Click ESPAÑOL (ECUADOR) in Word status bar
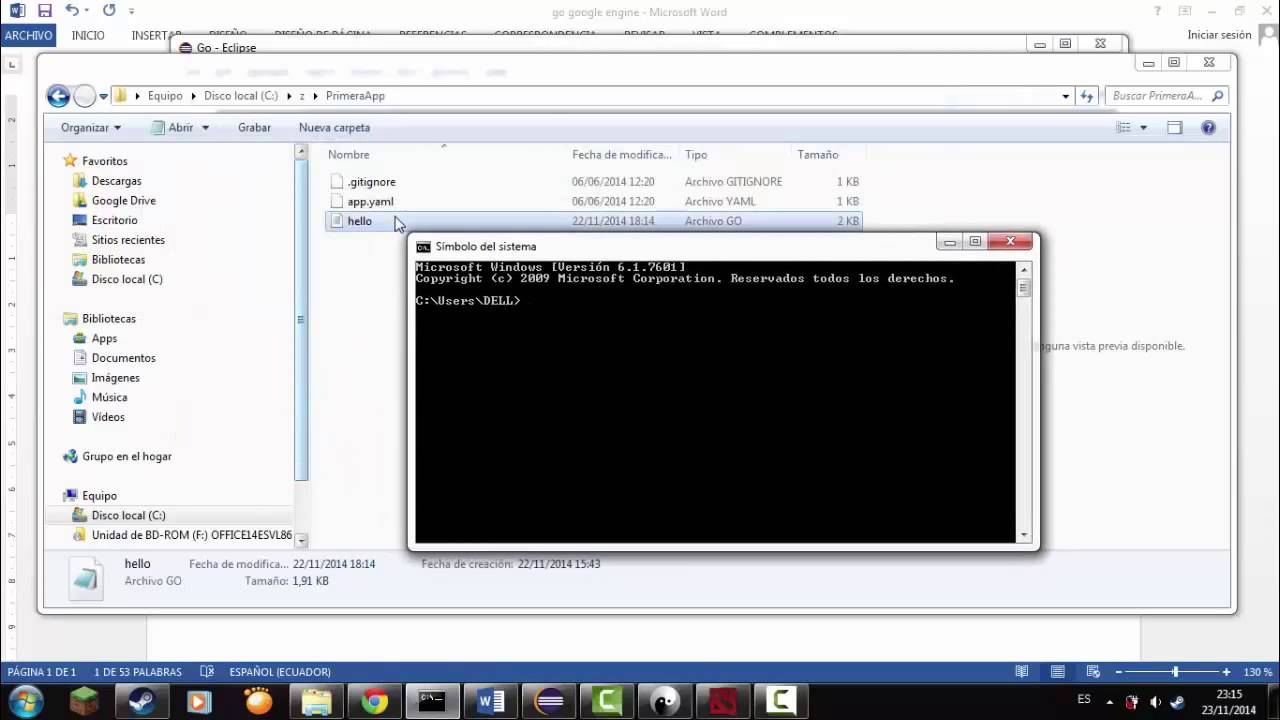 click(279, 672)
